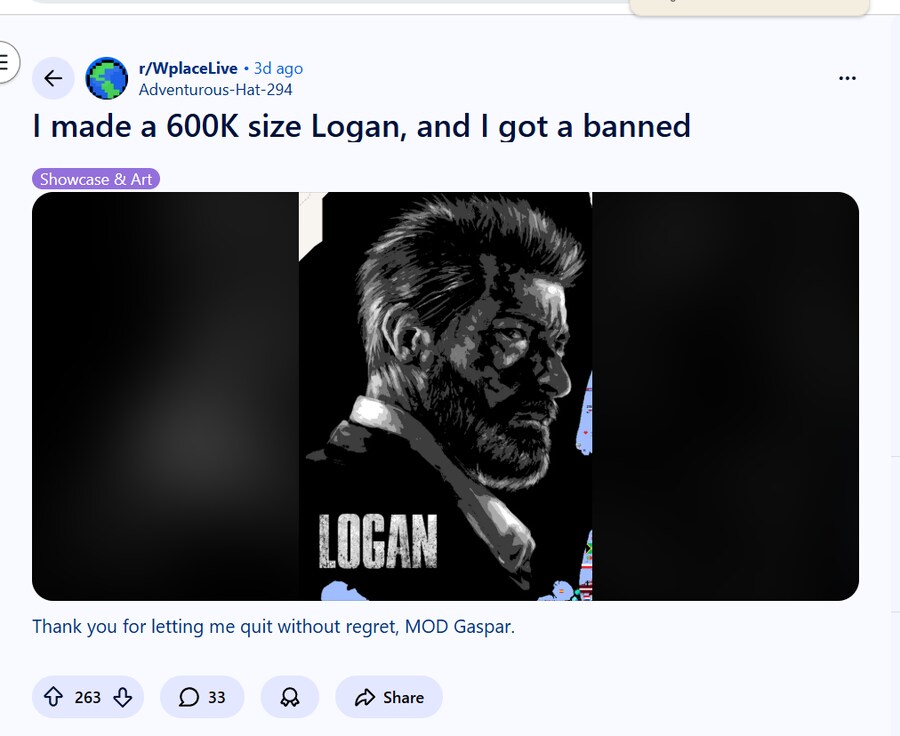Click the post body text about MOD Gaspar
Viewport: 900px width, 736px height.
point(274,626)
